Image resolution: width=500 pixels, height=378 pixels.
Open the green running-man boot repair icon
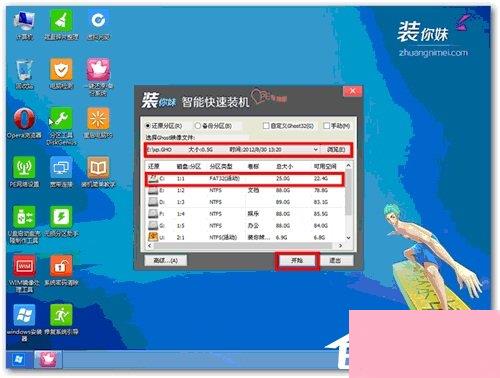point(61,315)
